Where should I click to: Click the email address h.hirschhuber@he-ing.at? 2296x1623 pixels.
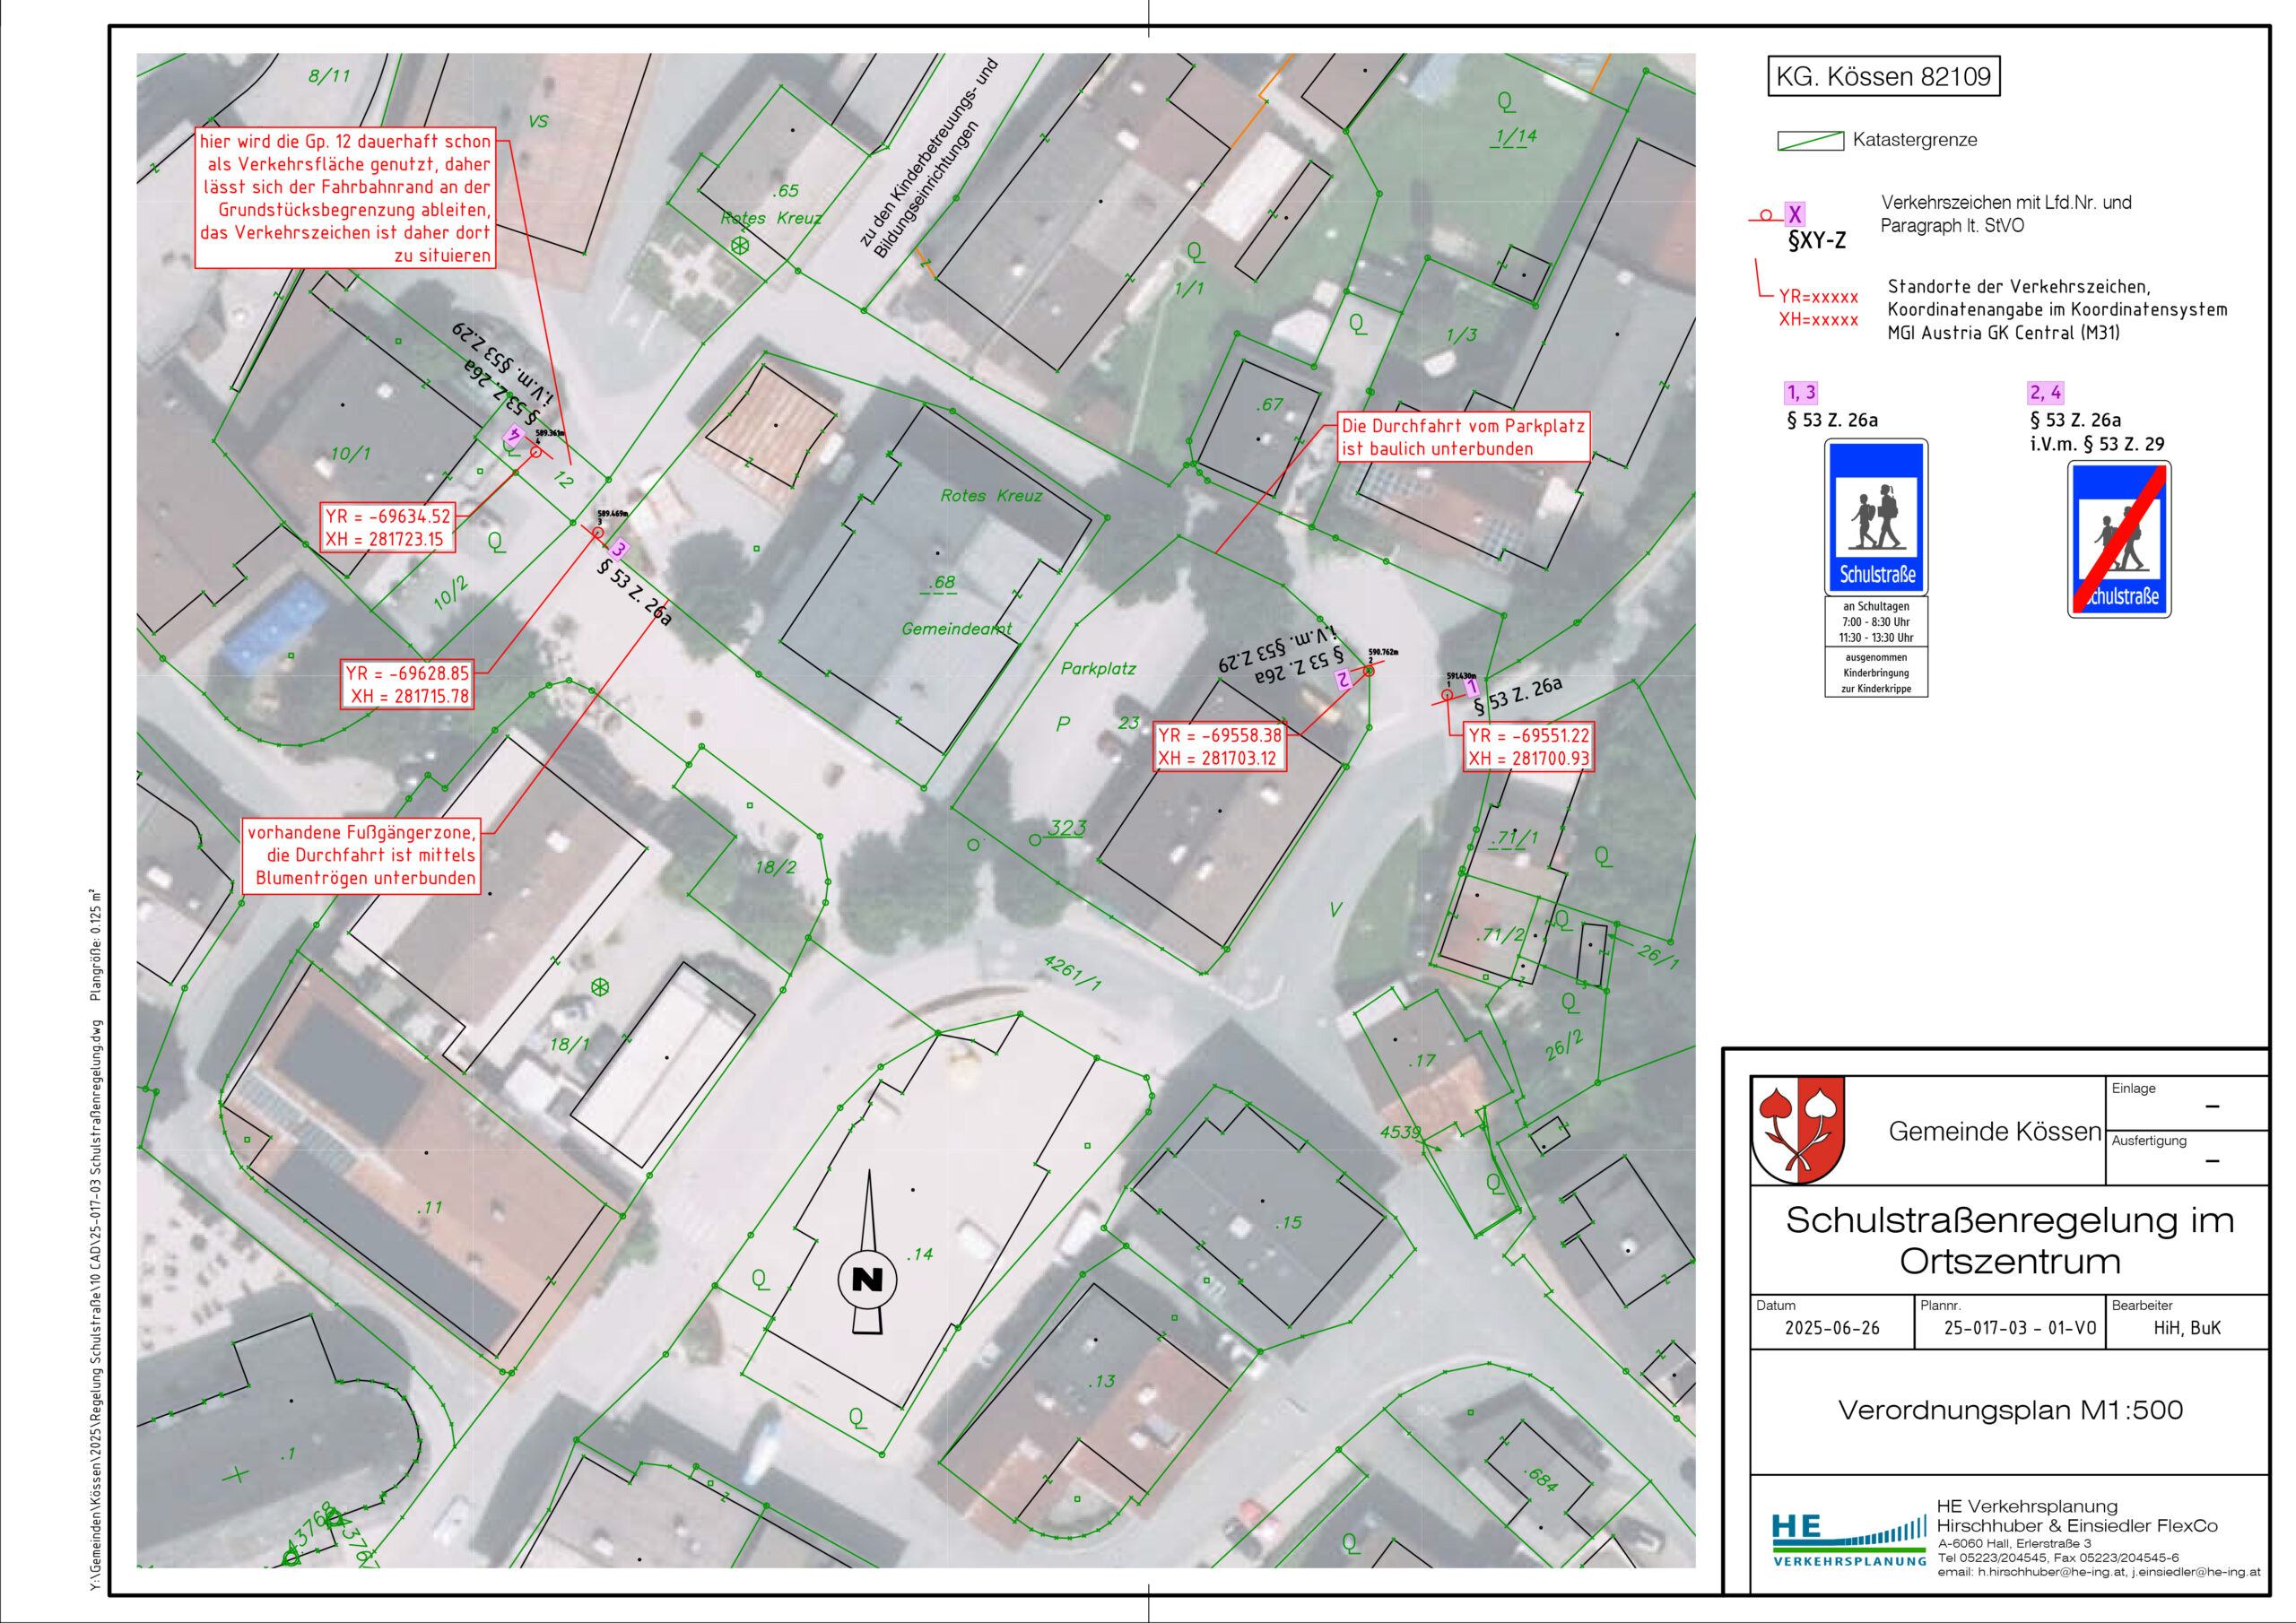click(x=2051, y=1572)
